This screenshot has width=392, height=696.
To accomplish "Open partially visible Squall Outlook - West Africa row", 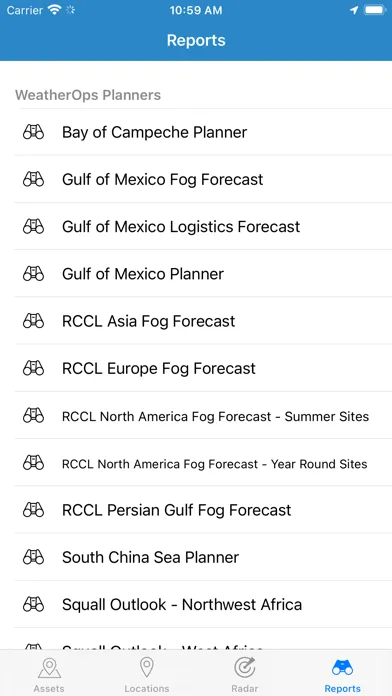I will click(x=203, y=640).
